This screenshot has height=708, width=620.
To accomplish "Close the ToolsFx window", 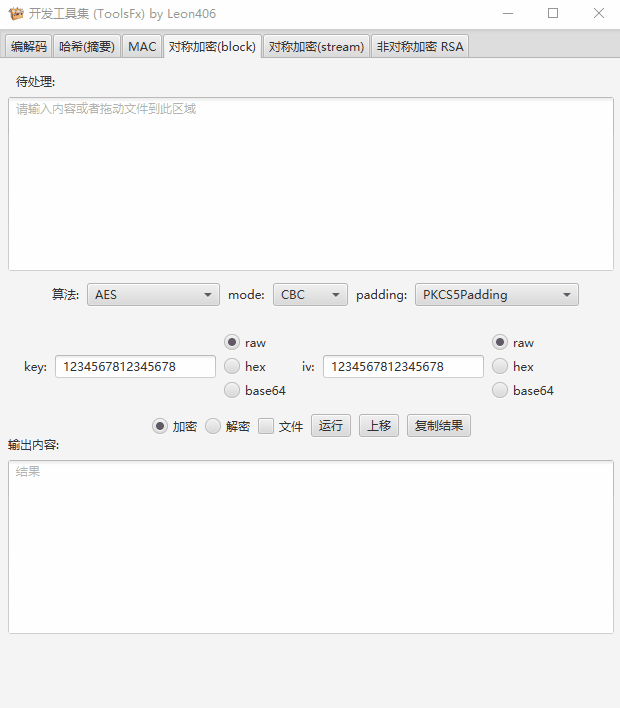I will click(599, 14).
